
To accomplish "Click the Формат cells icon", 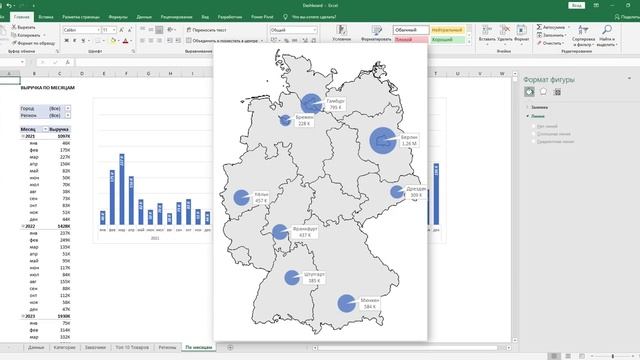I will click(521, 30).
